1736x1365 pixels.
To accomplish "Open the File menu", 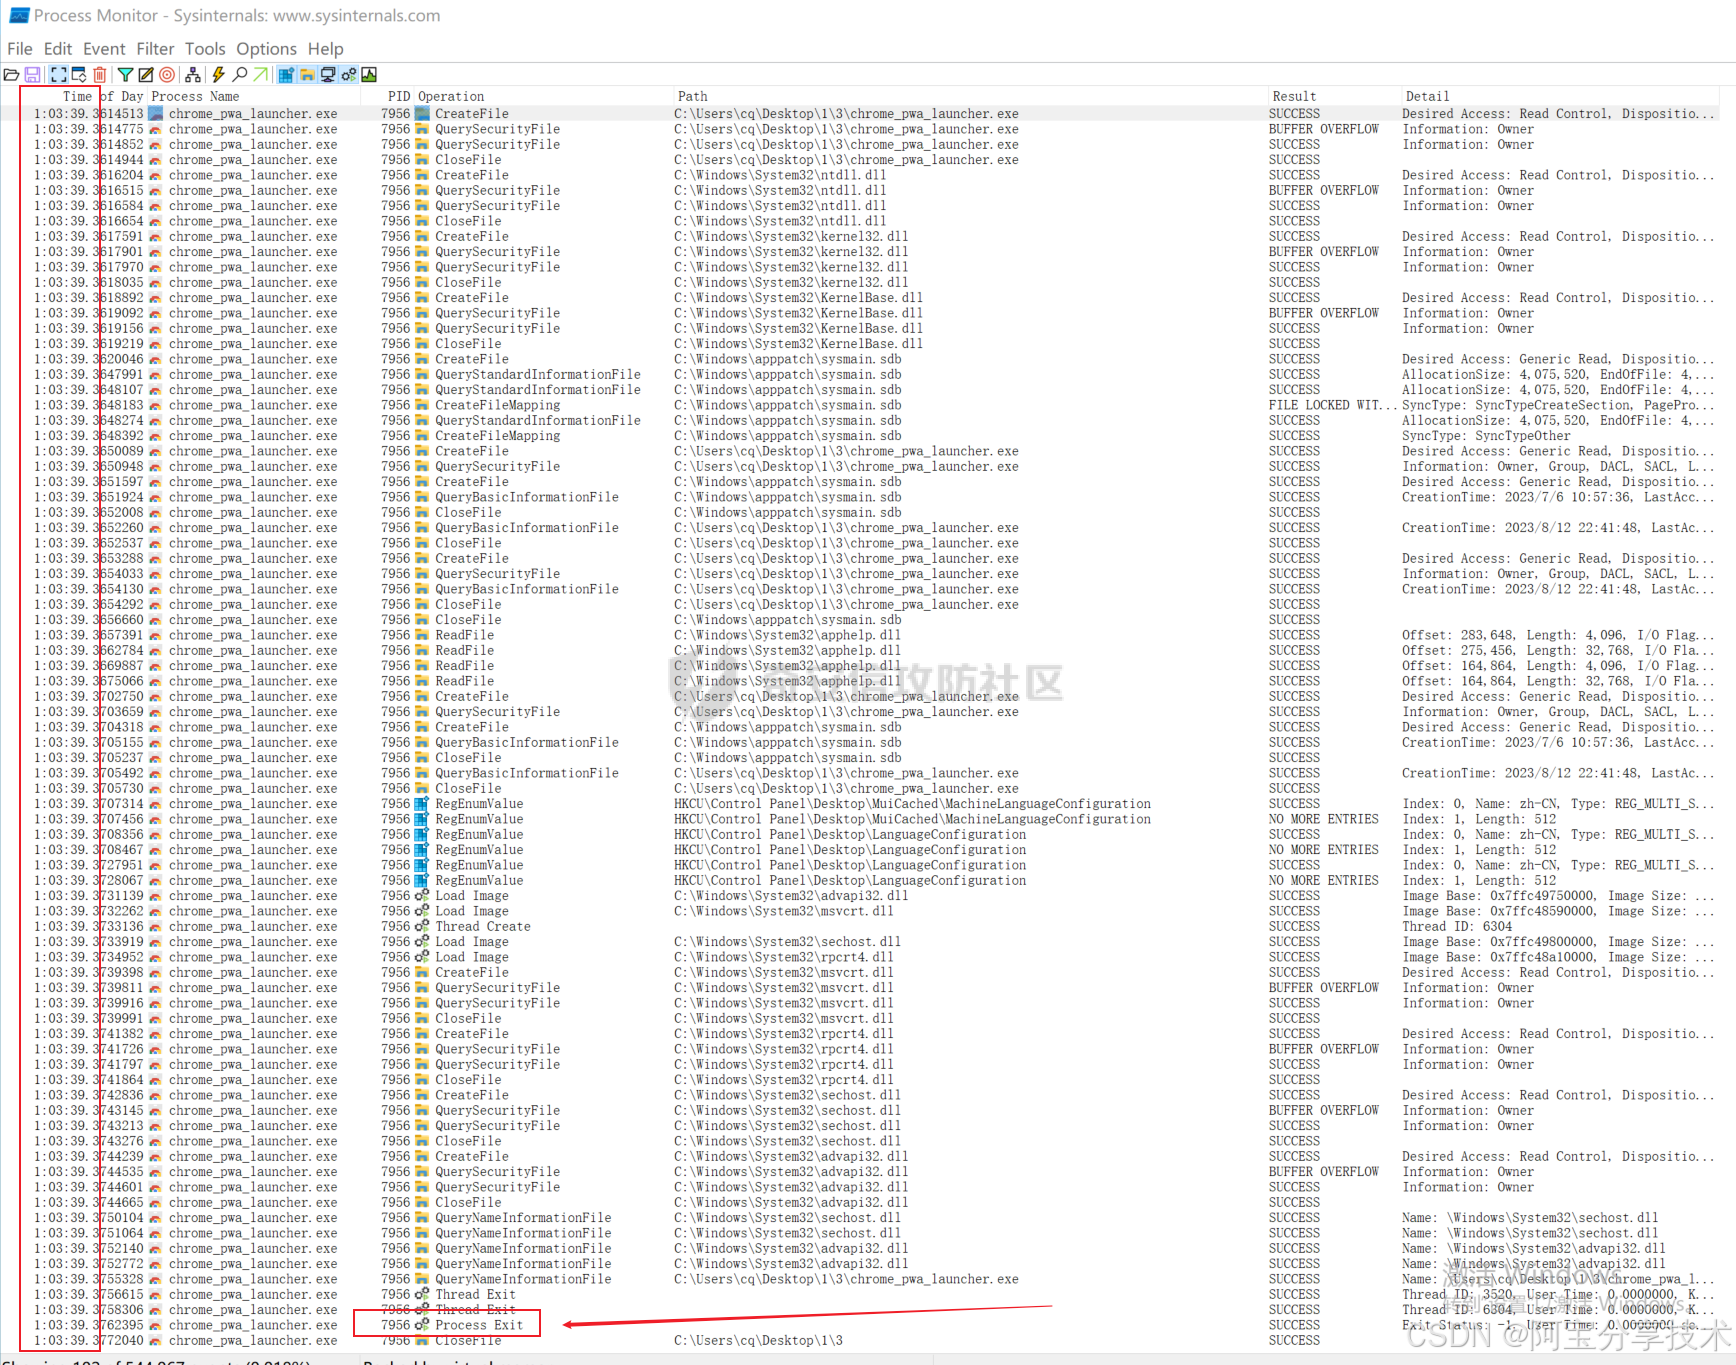I will (x=19, y=49).
